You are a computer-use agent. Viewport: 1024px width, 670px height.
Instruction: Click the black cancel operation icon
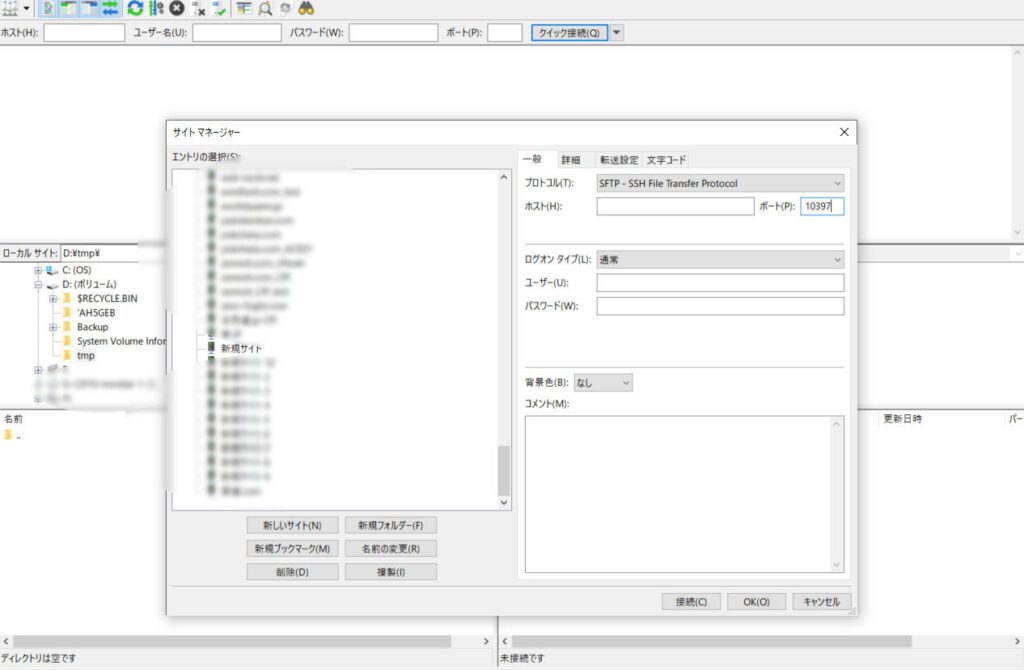point(177,8)
